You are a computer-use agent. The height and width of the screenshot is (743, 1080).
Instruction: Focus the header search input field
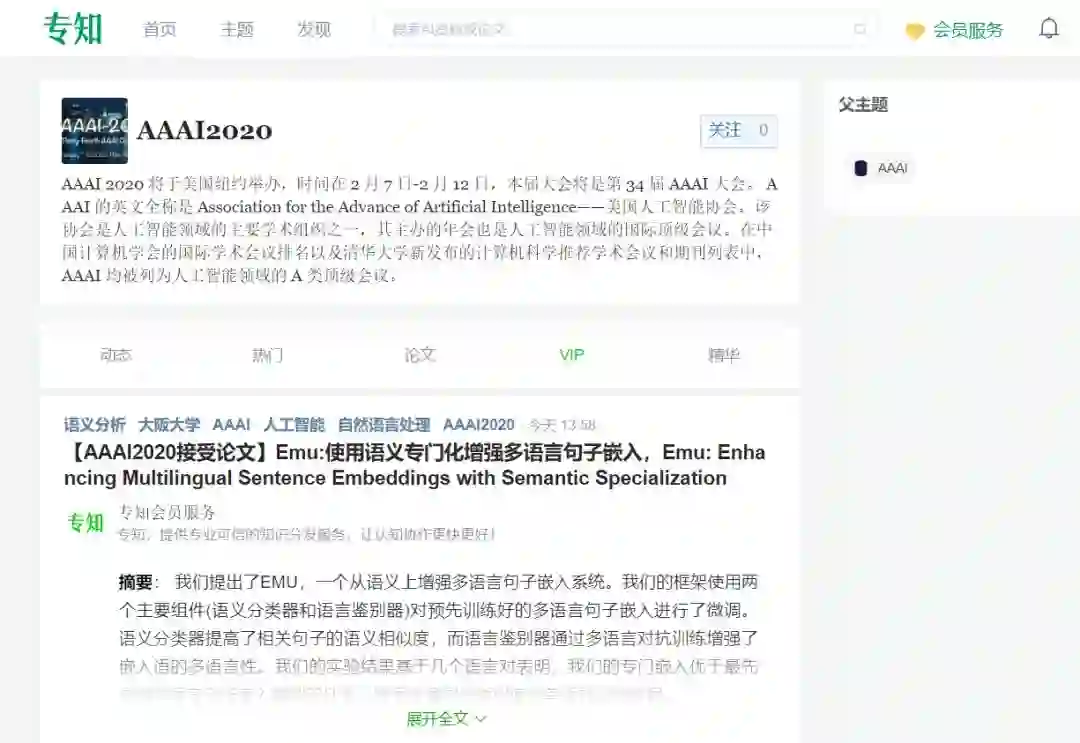click(620, 29)
